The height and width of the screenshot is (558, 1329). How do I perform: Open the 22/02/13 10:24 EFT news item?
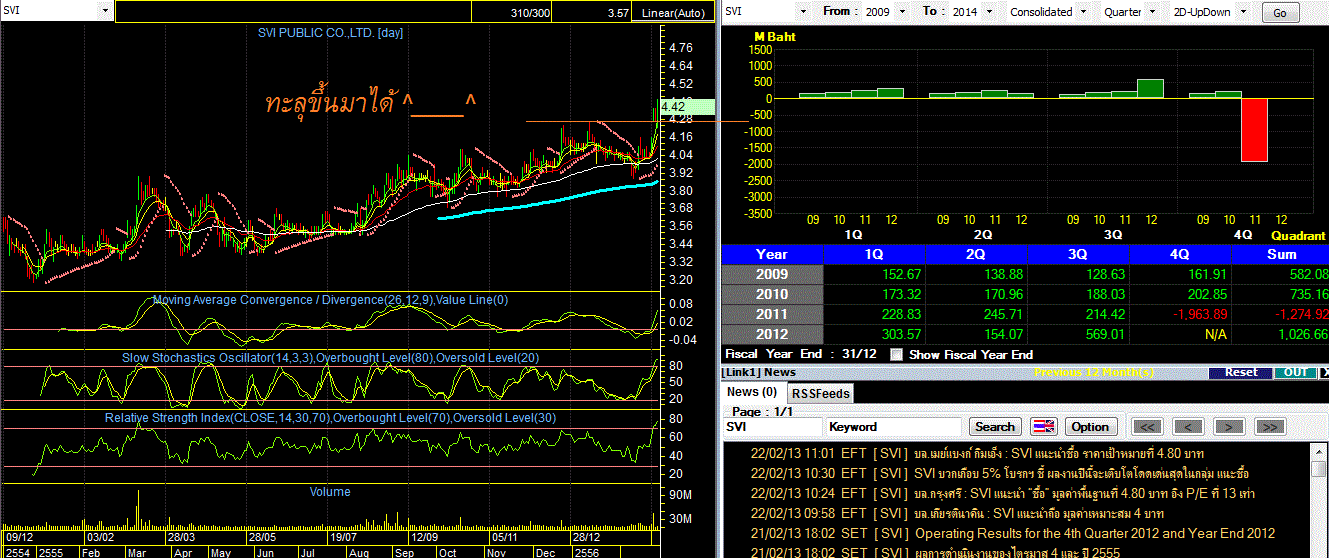click(x=1003, y=493)
